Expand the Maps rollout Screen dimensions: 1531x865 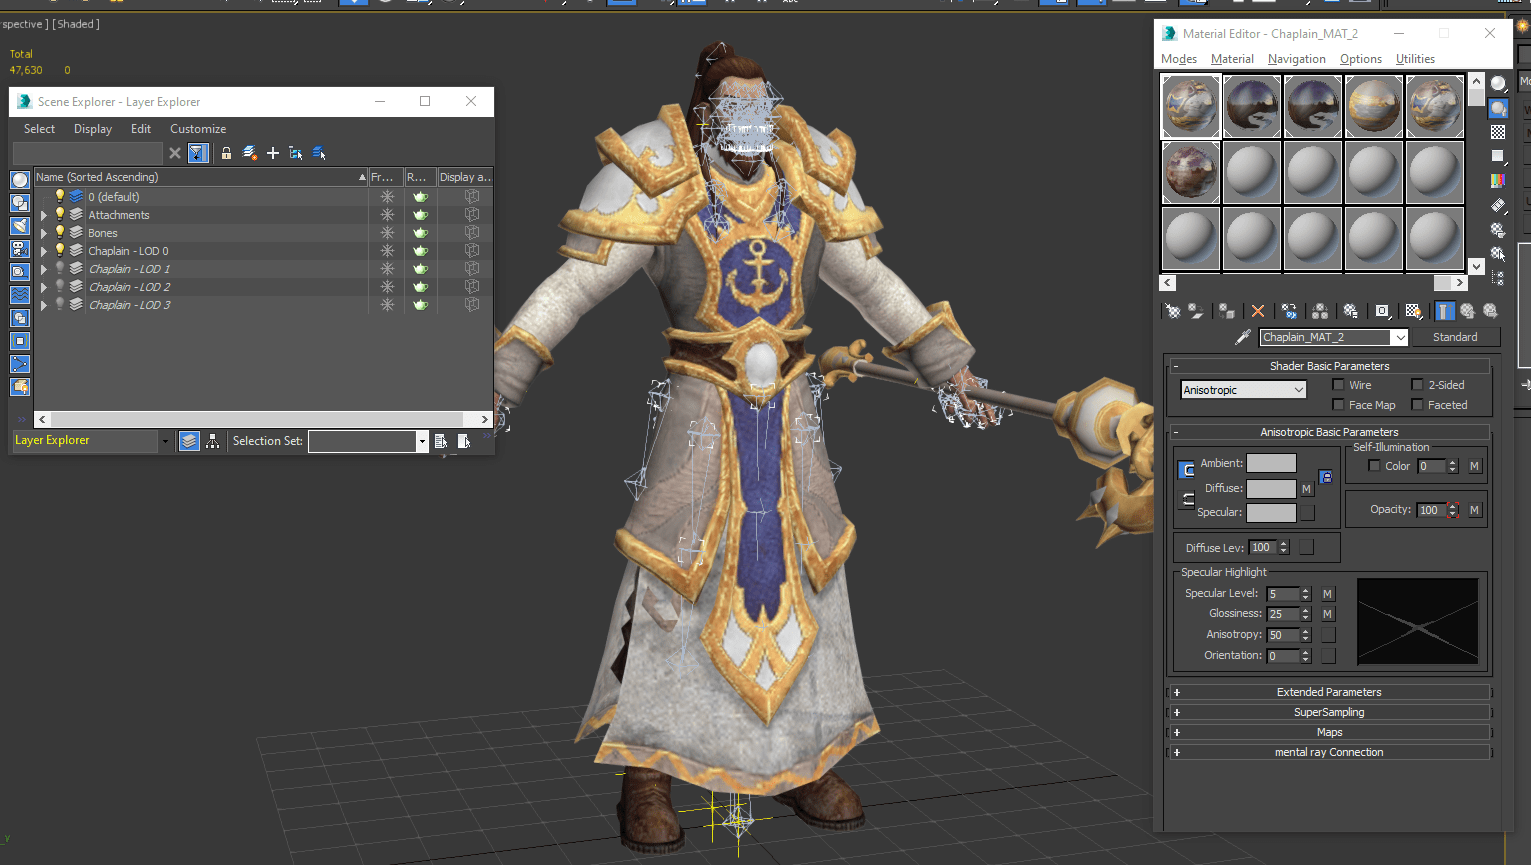tap(1329, 732)
